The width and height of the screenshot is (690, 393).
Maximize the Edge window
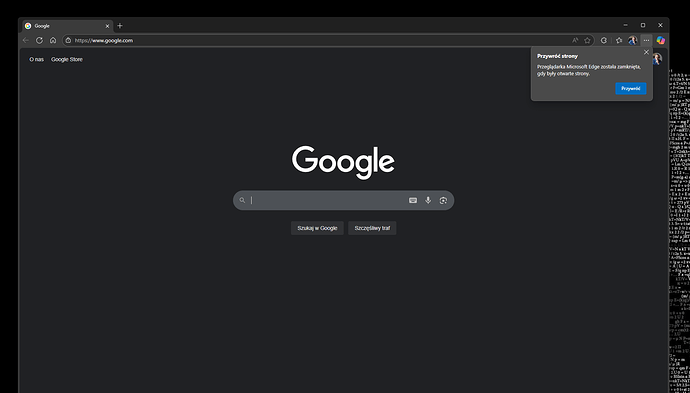[643, 26]
